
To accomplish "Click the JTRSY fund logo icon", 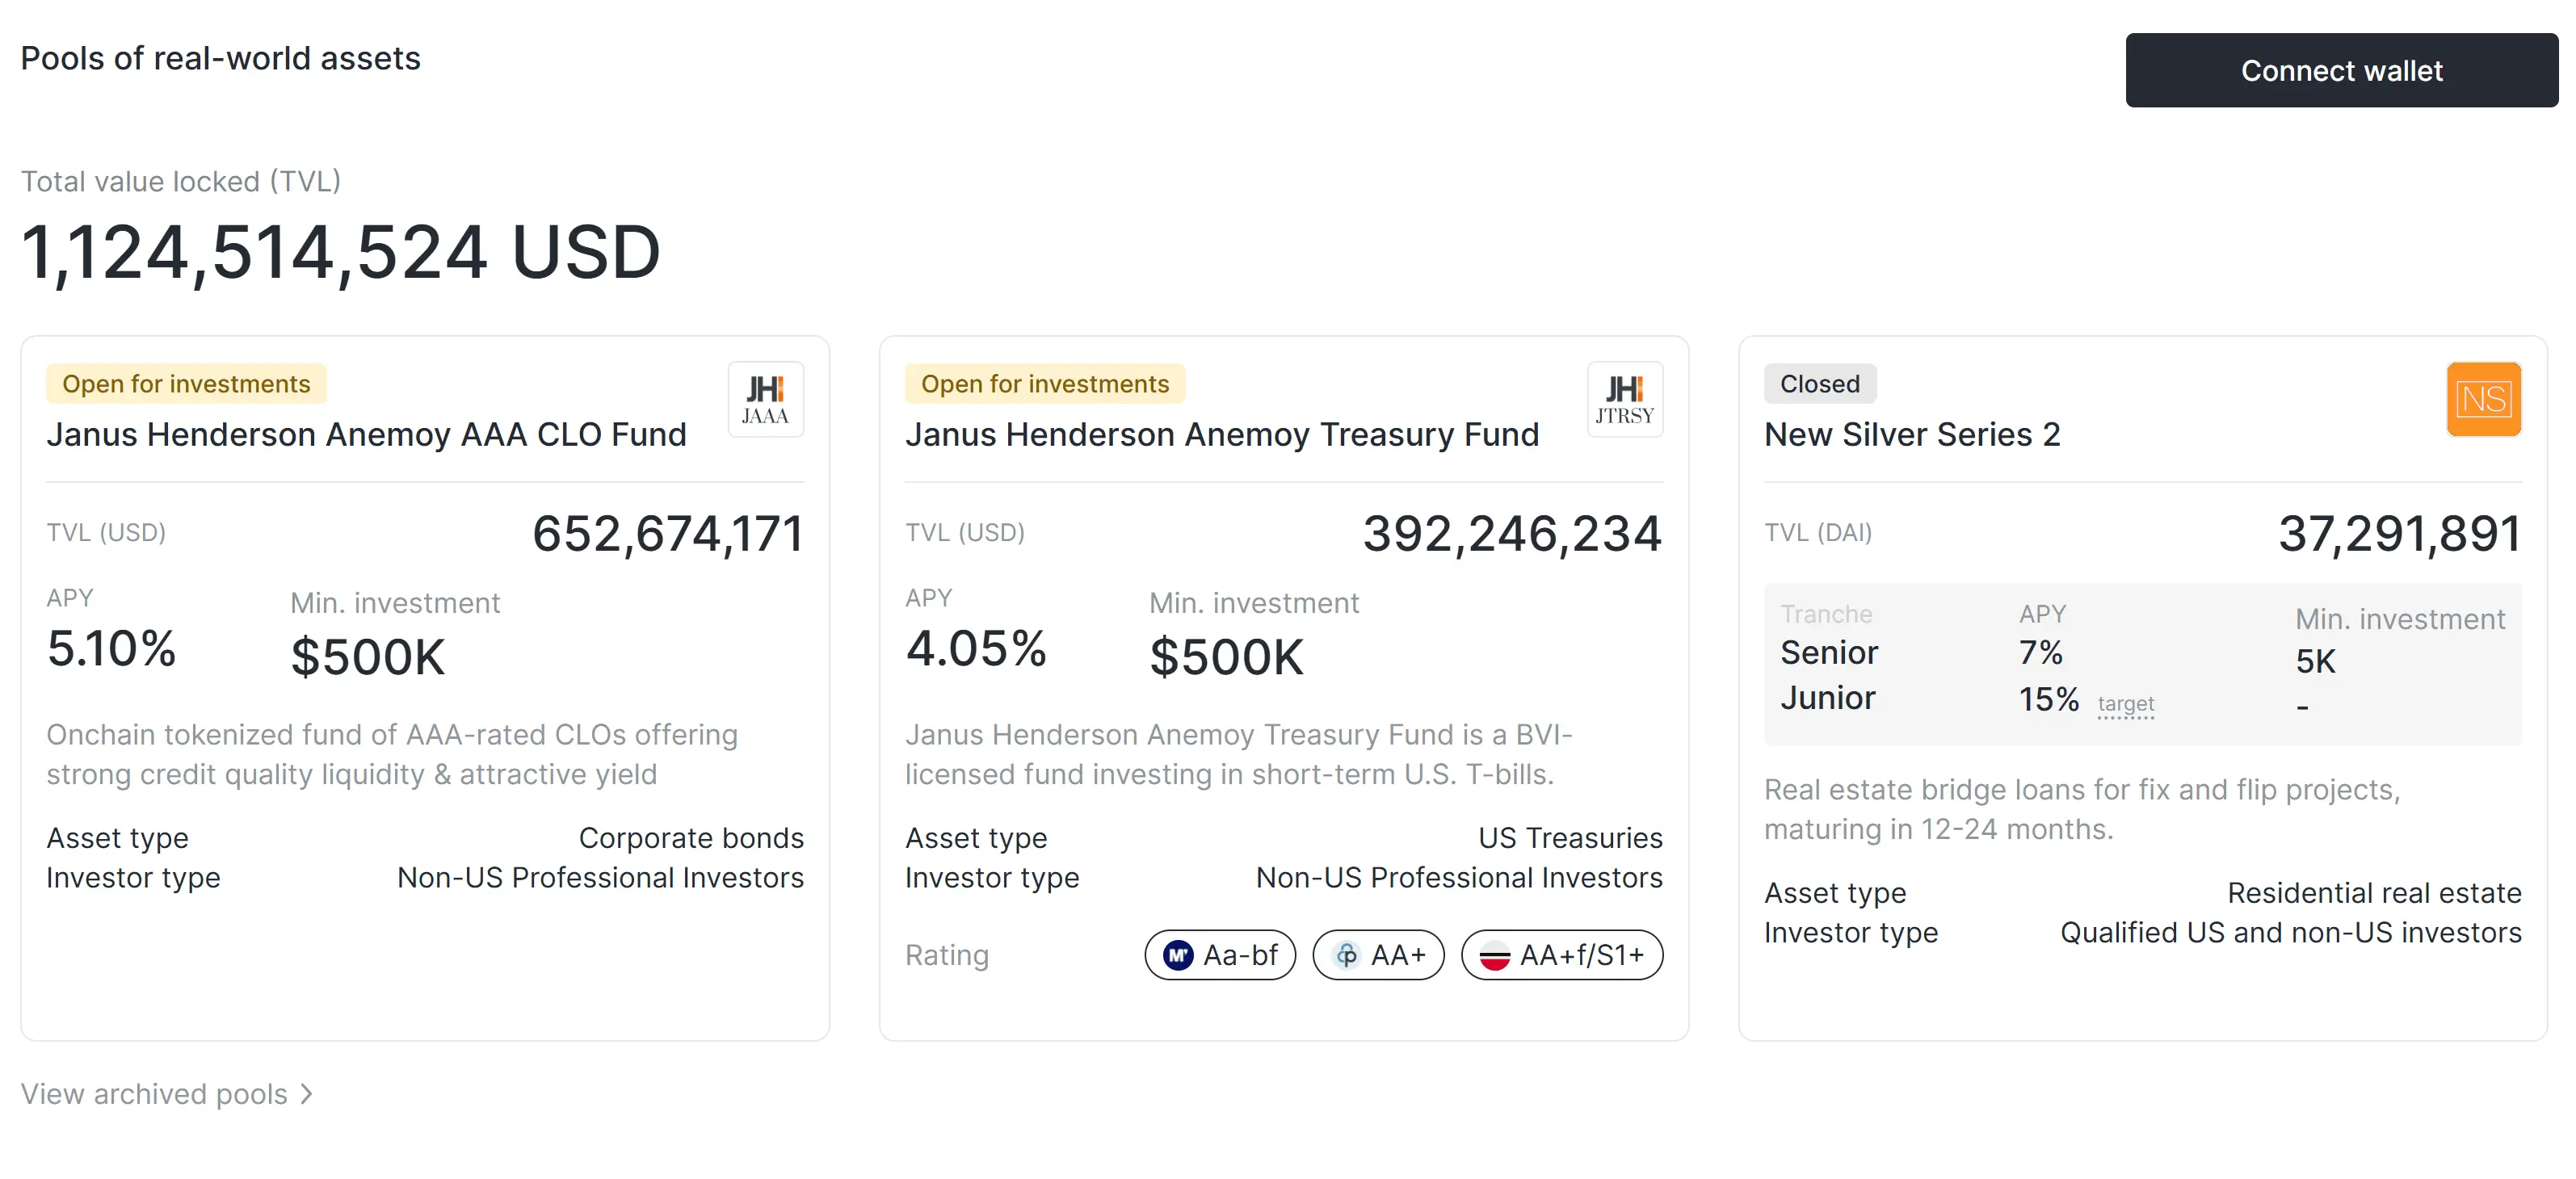I will tap(1624, 399).
